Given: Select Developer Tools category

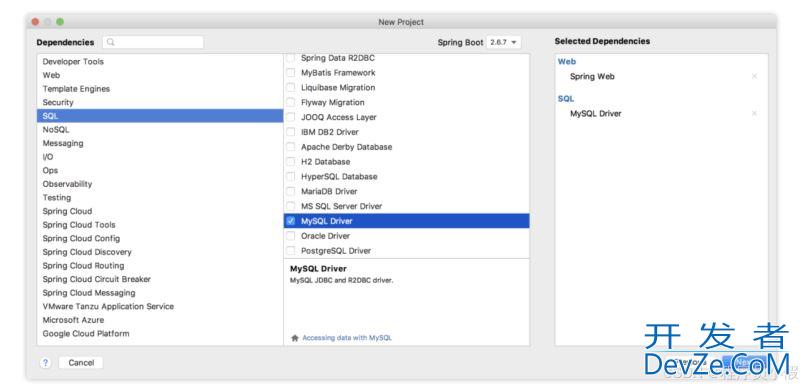Looking at the screenshot, I should 160,62.
